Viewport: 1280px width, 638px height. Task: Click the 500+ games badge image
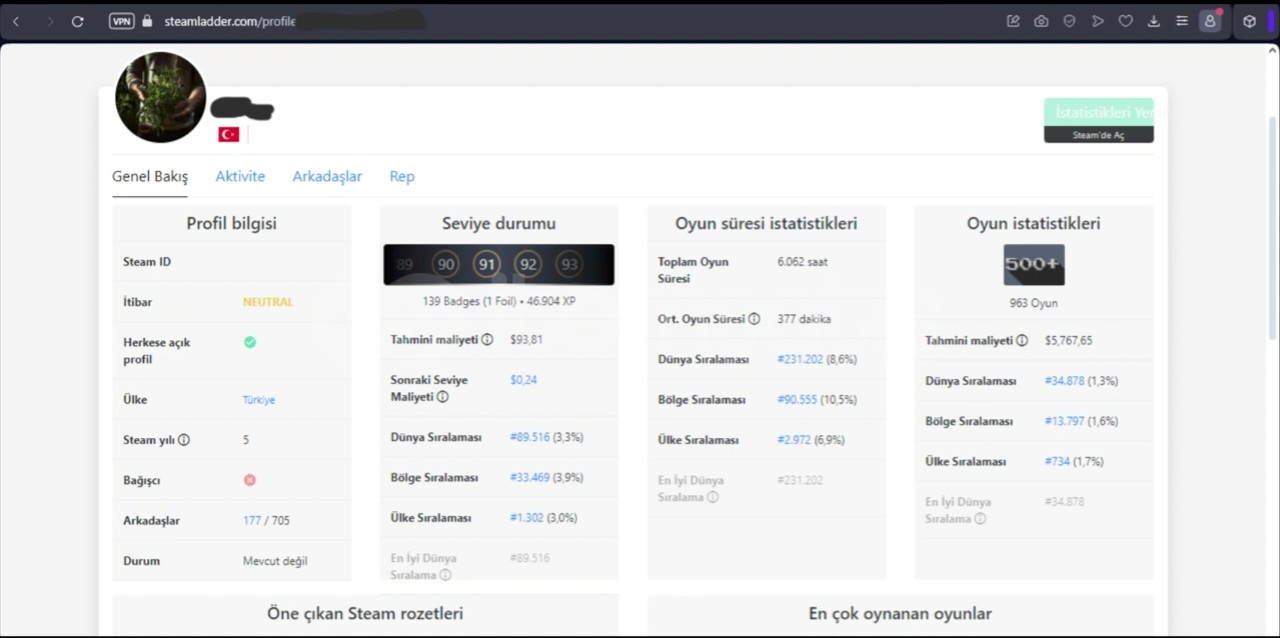[x=1034, y=265]
